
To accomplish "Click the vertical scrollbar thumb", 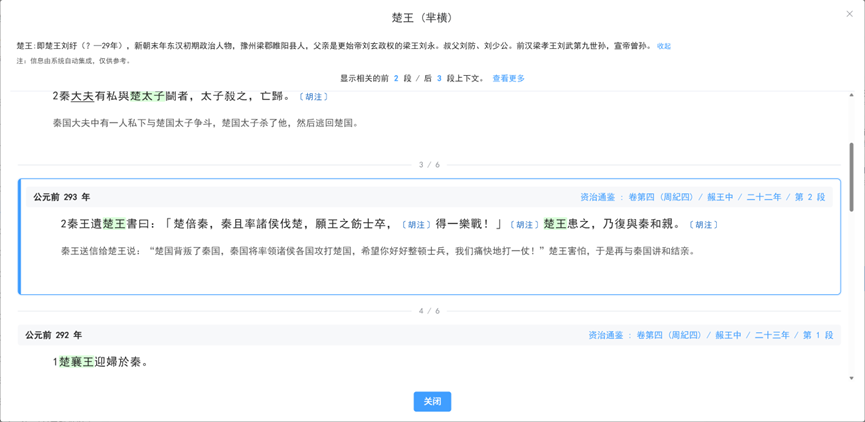I will [x=852, y=177].
